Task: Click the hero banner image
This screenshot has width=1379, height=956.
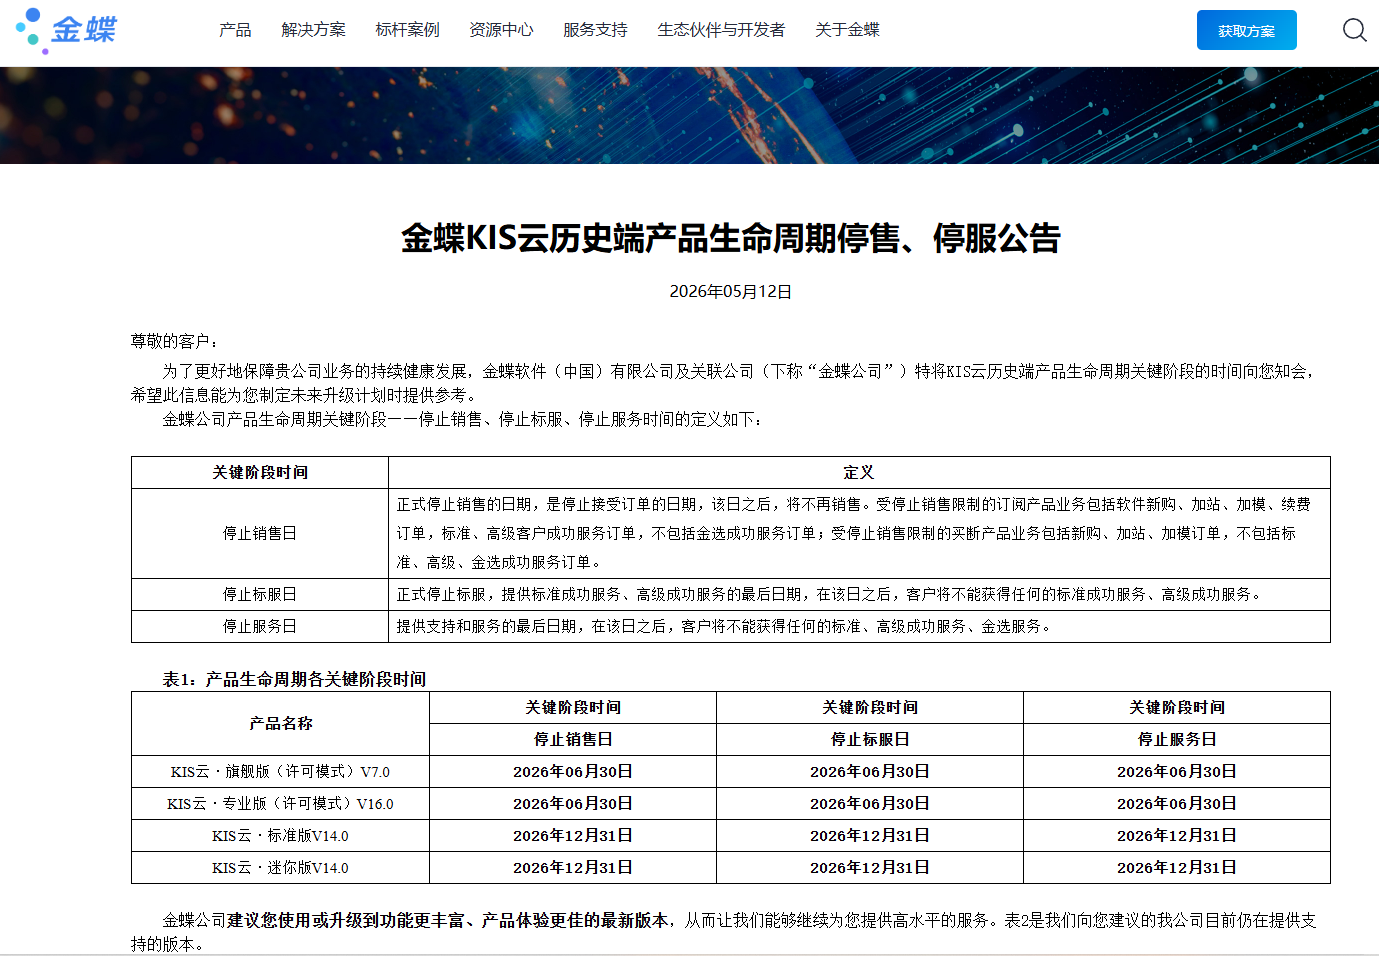Action: [689, 115]
